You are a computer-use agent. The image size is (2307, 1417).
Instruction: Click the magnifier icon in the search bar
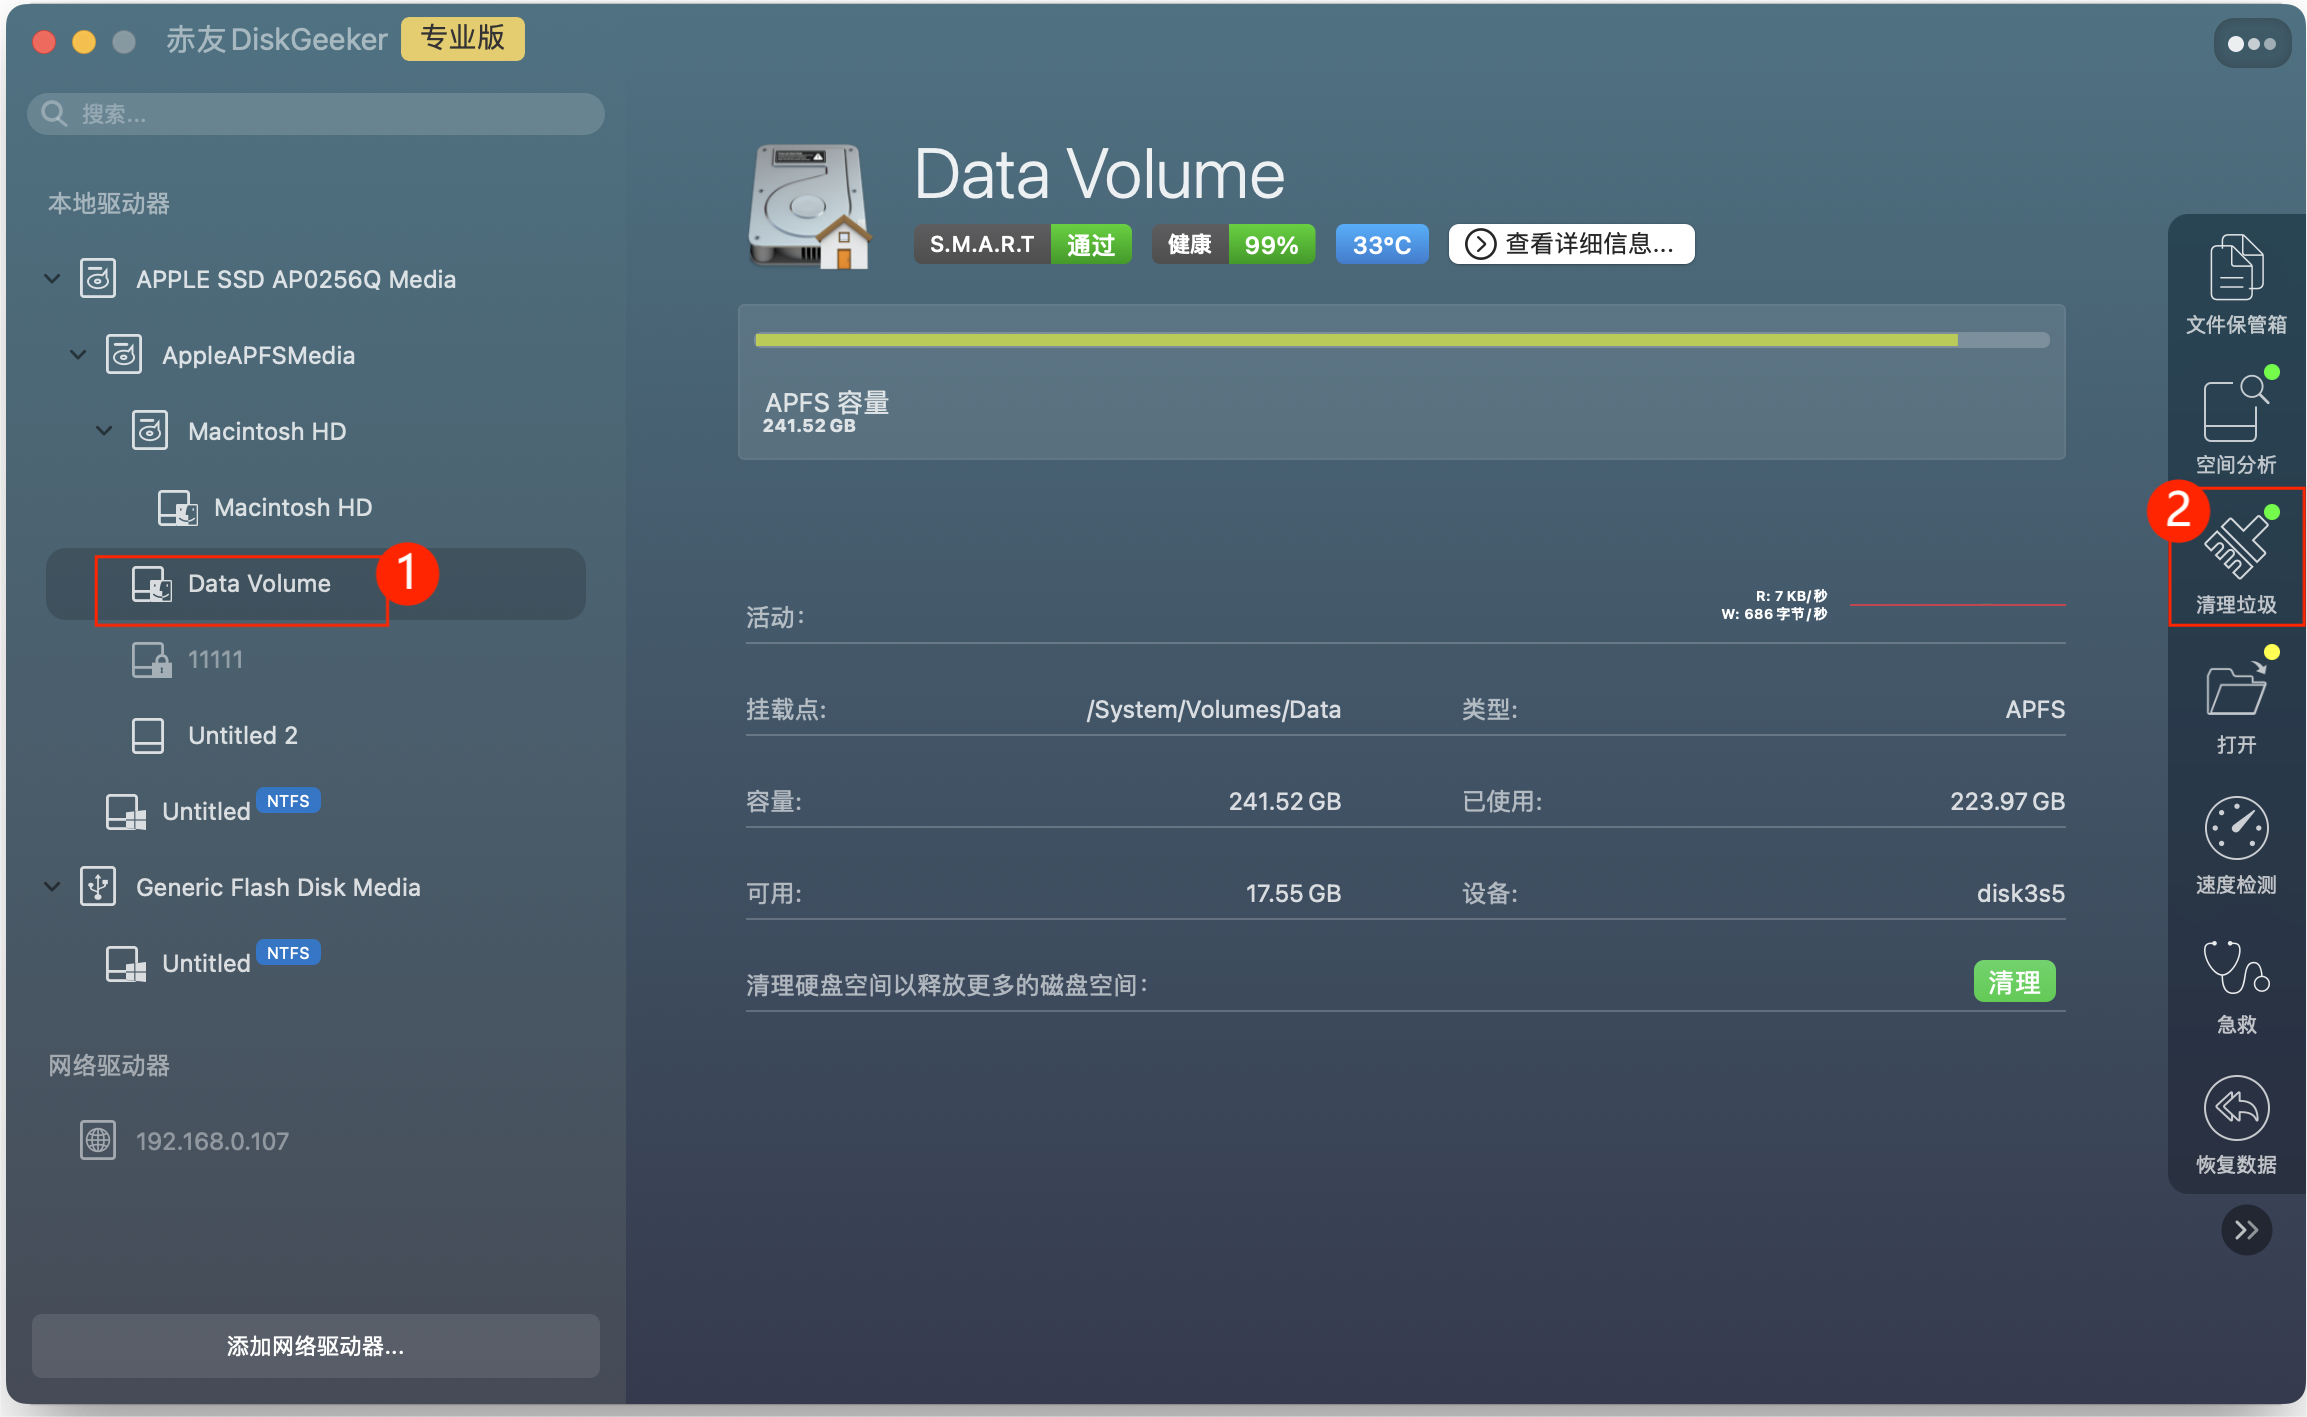coord(53,113)
